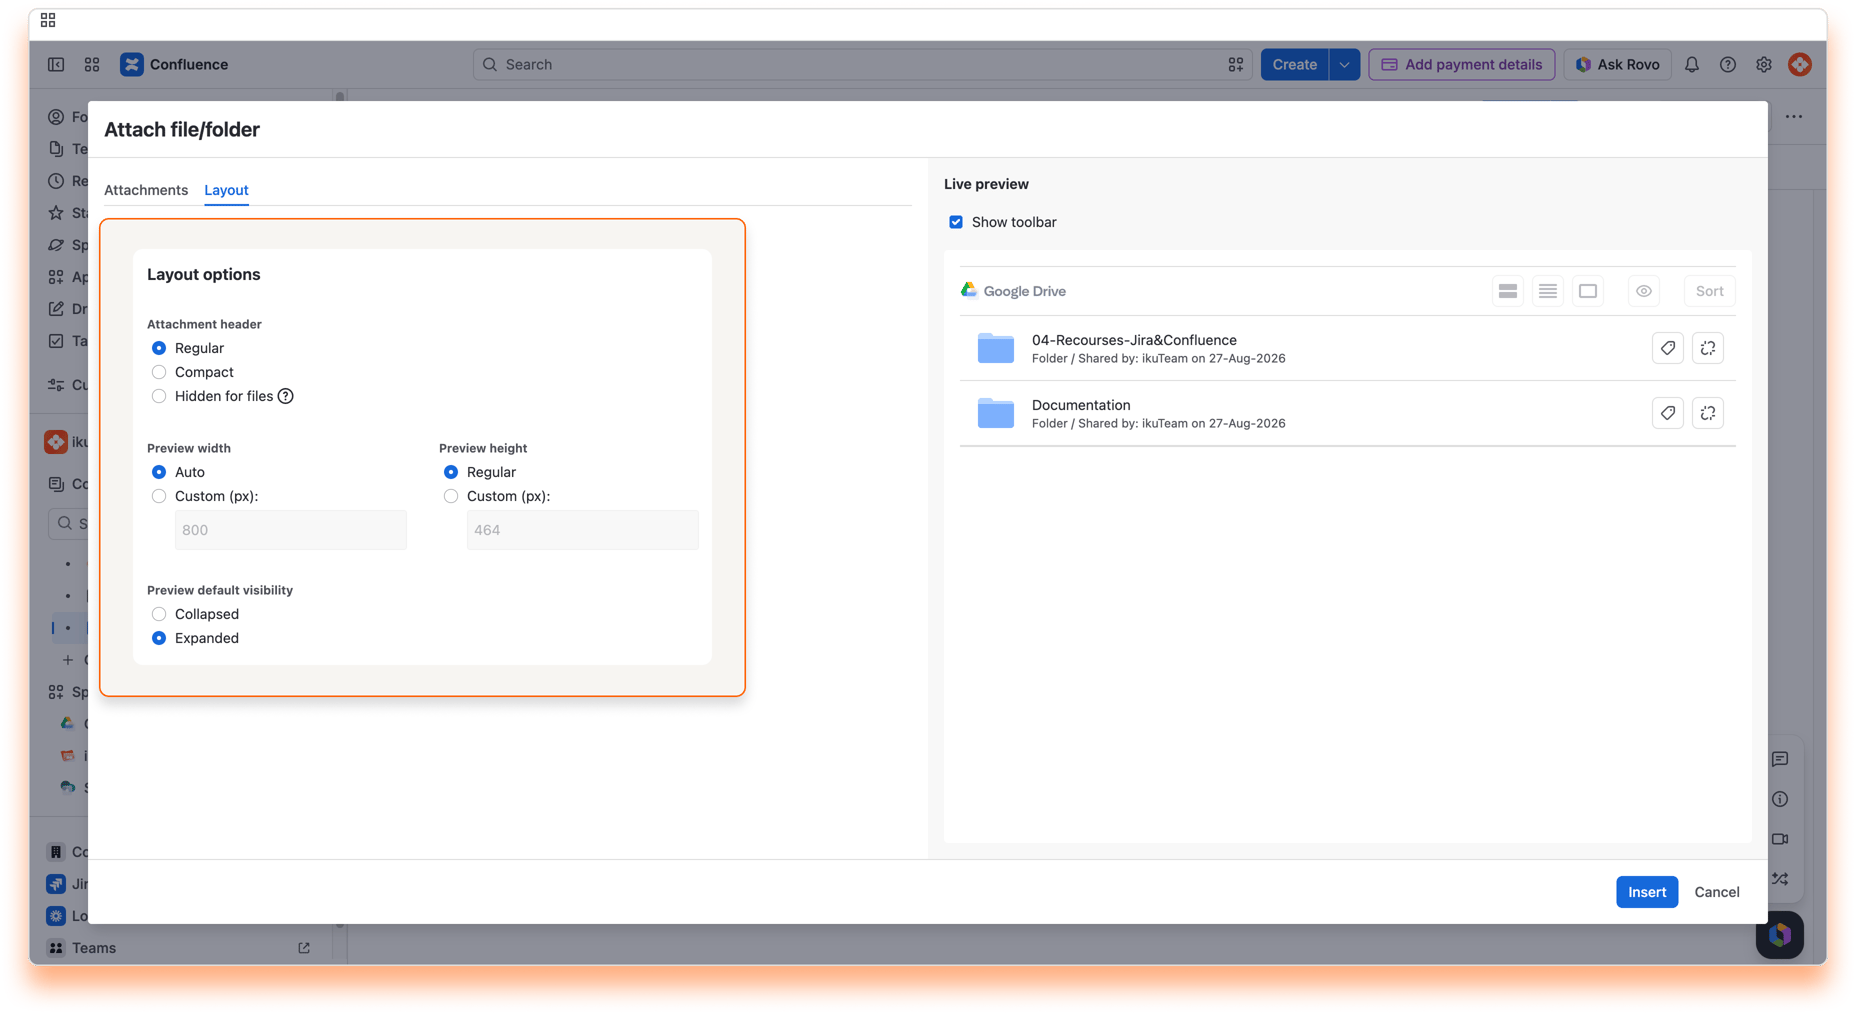
Task: Click the expand icon for Documentation folder
Action: pyautogui.click(x=1708, y=413)
